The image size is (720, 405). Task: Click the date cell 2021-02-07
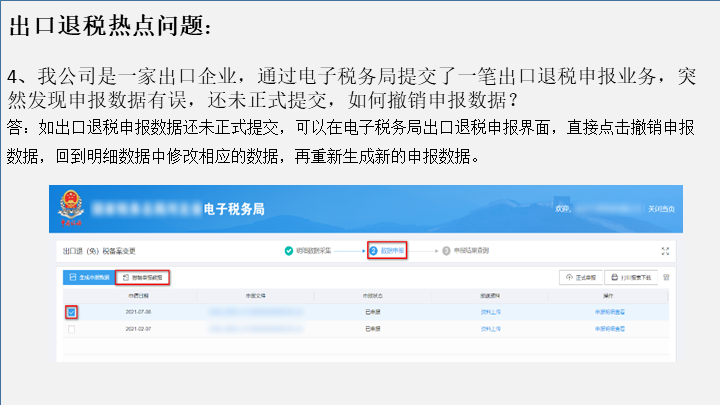pyautogui.click(x=138, y=329)
